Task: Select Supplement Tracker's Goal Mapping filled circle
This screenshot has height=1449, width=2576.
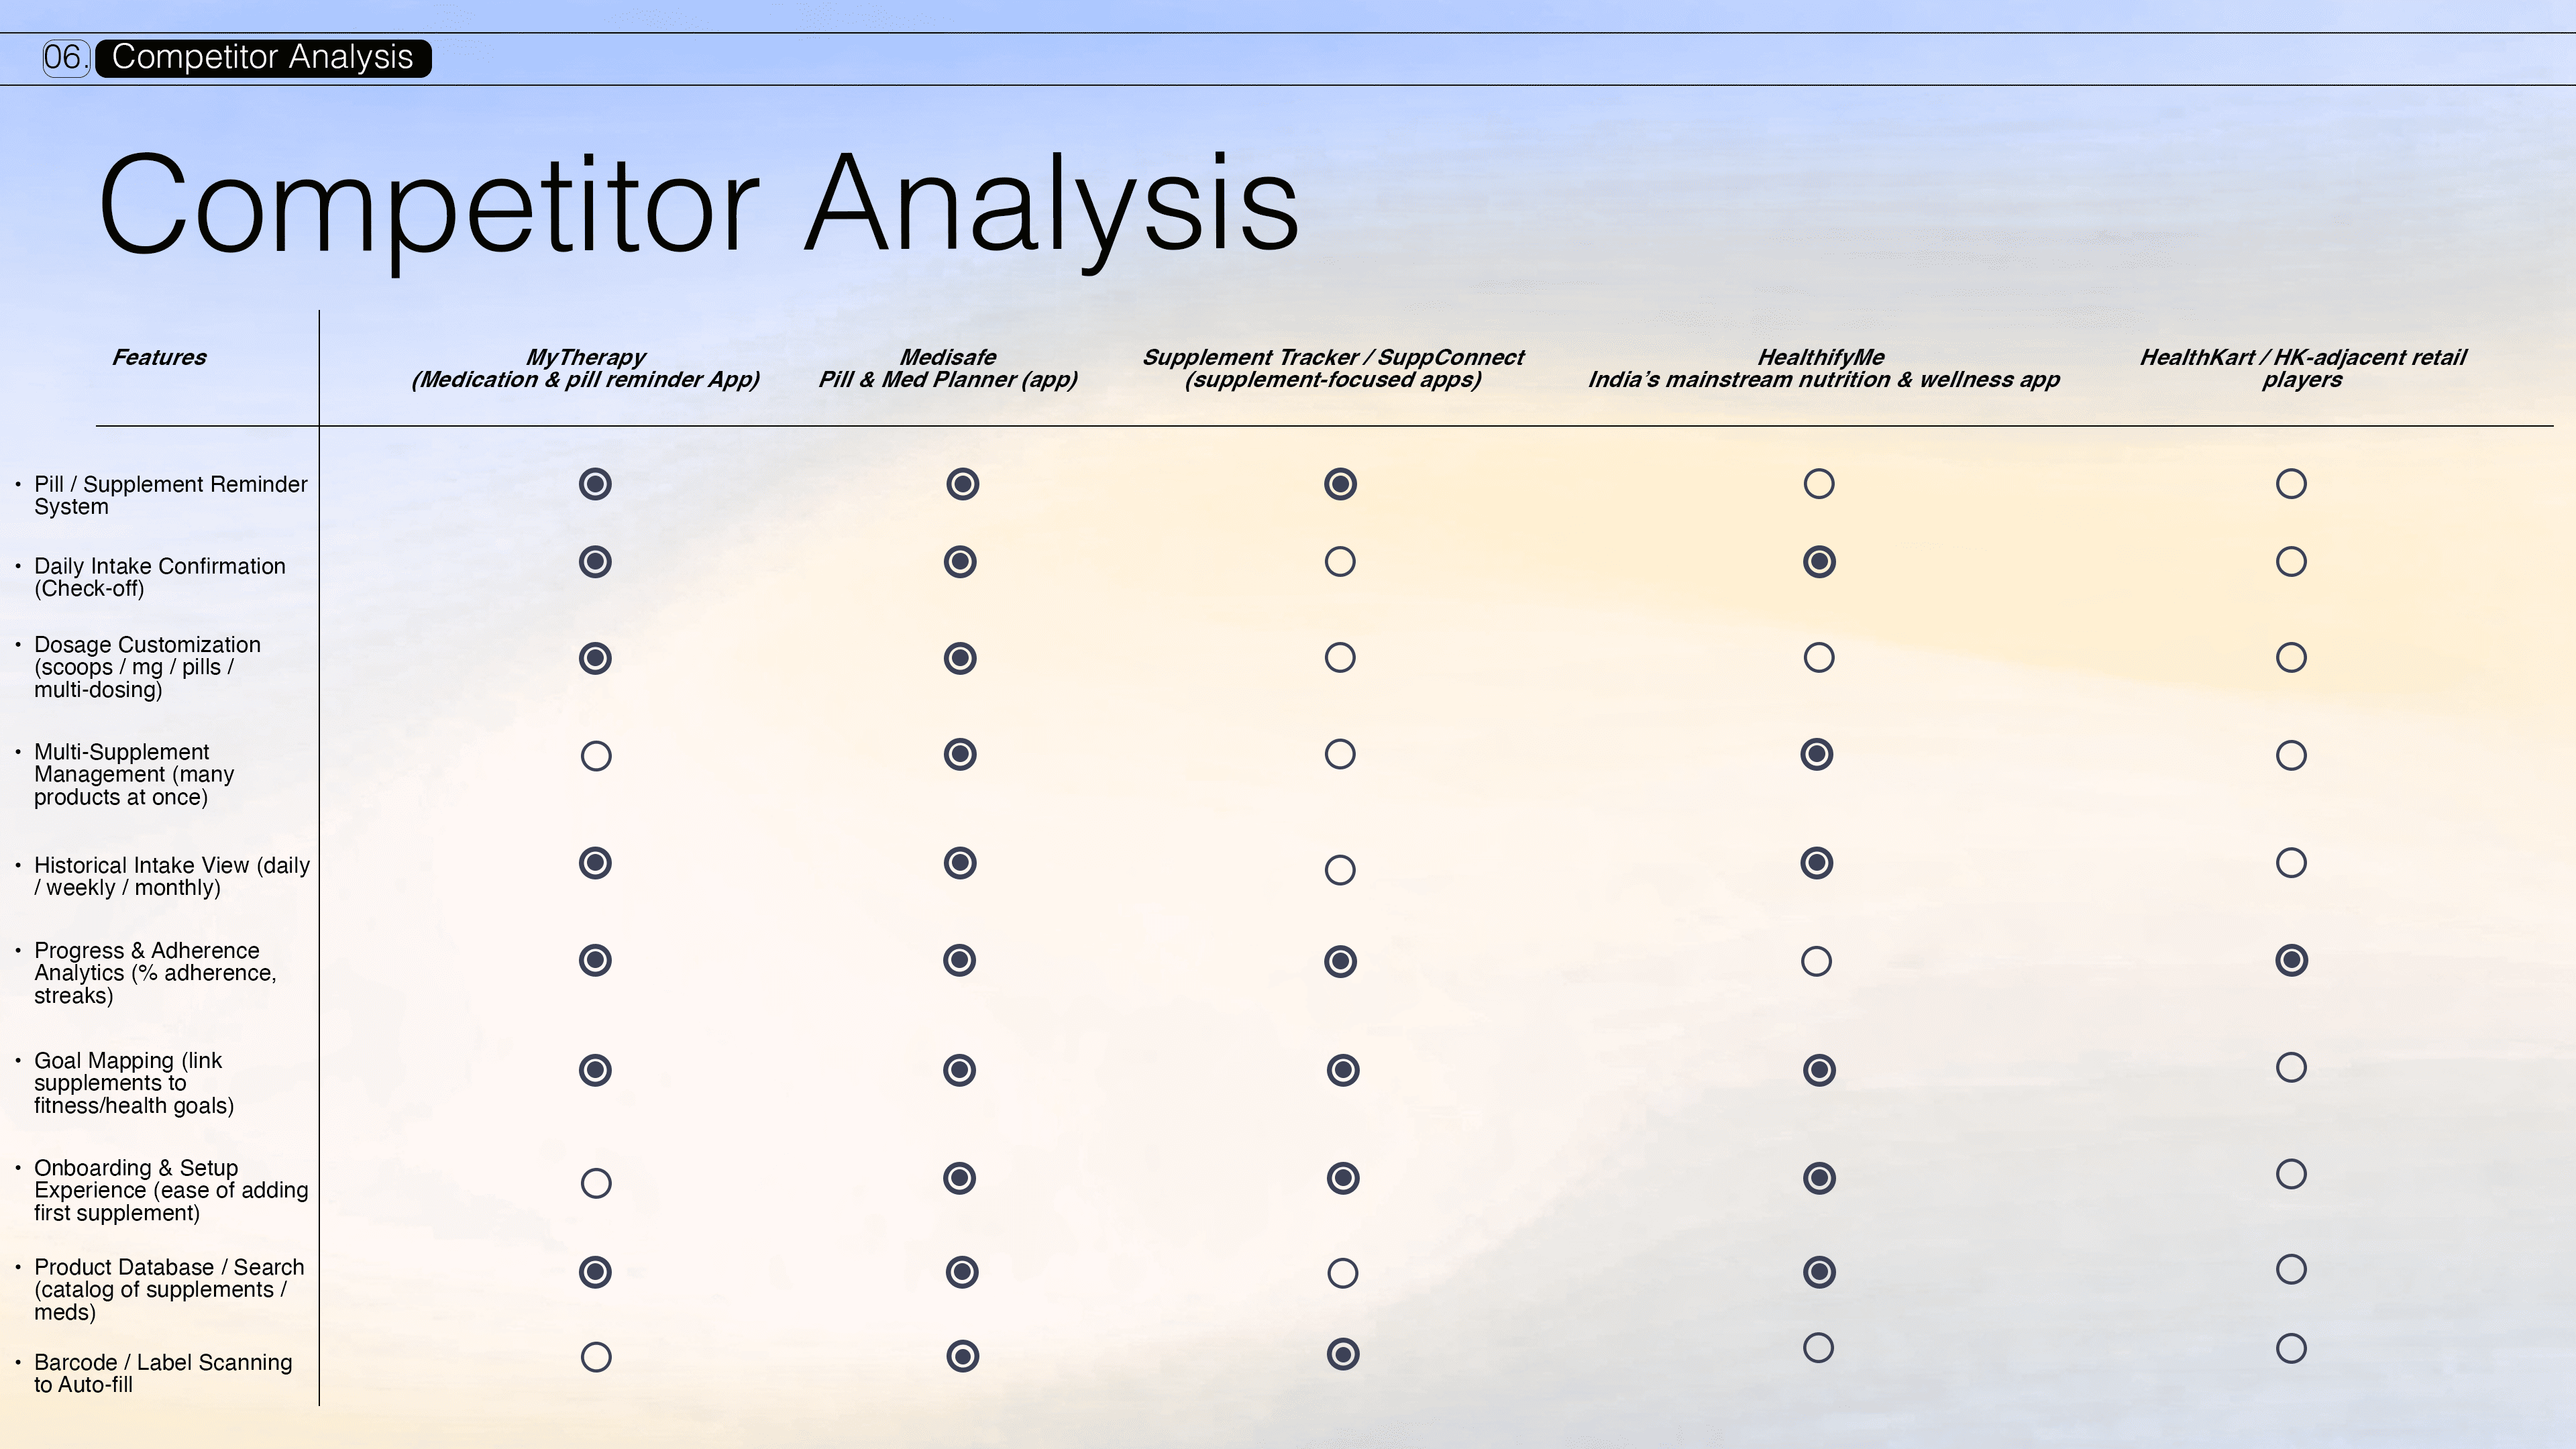Action: 1343,1070
